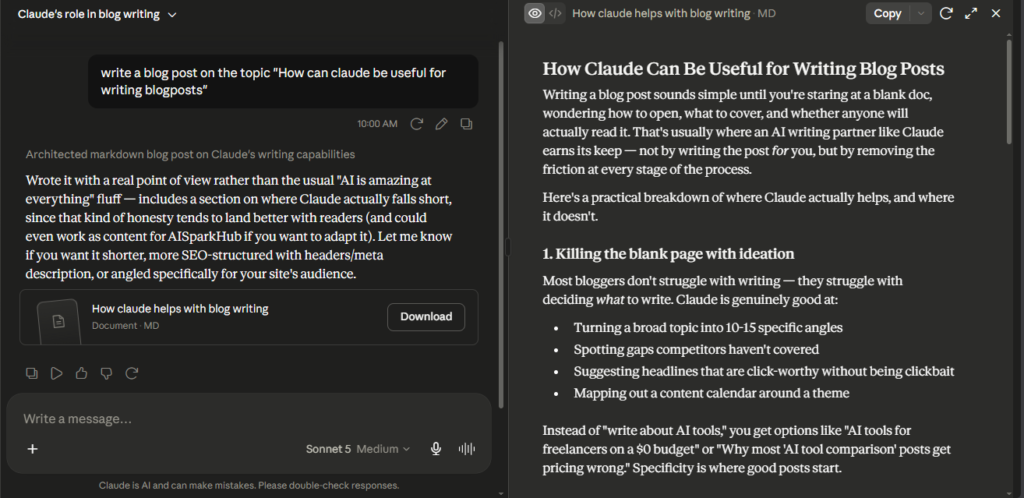Click the chat title "Claude's role in blog writing"

[x=88, y=14]
